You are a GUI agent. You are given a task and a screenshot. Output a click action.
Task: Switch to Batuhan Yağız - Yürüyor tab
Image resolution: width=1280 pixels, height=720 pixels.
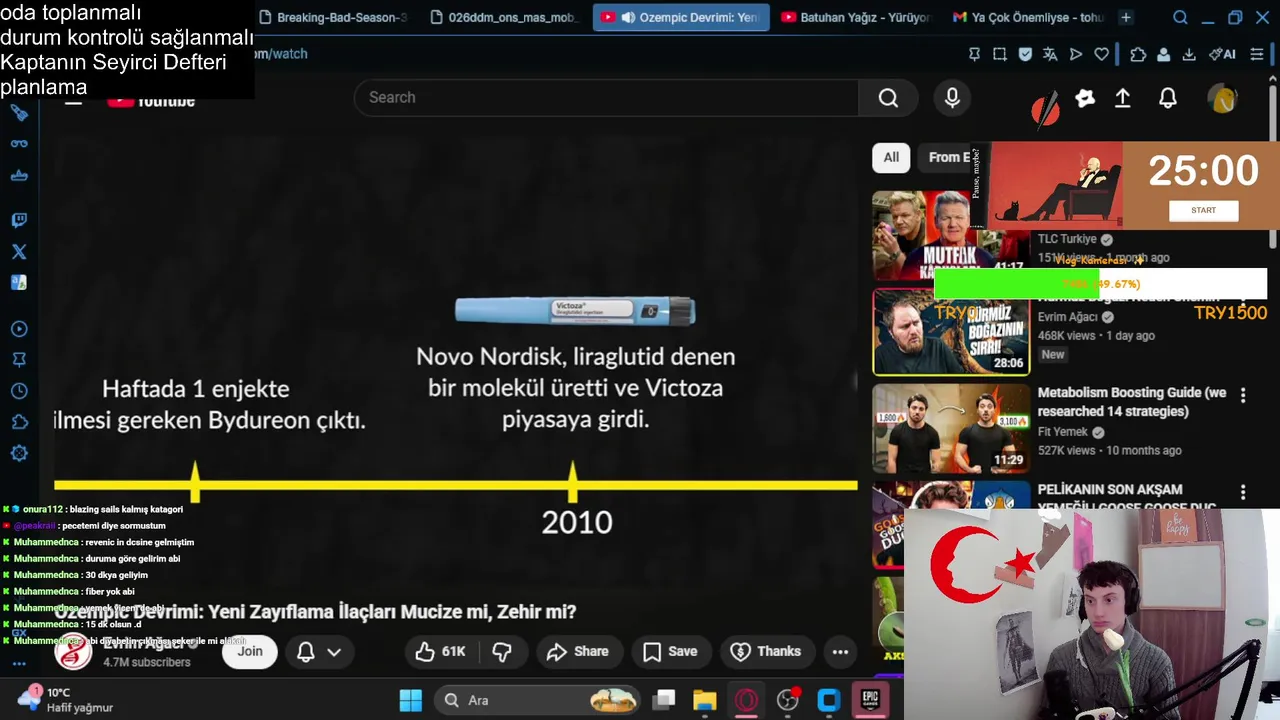[856, 17]
